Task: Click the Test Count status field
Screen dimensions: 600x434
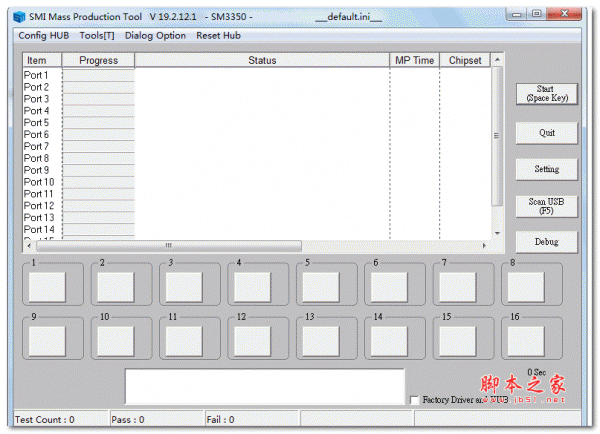Action: [x=61, y=419]
